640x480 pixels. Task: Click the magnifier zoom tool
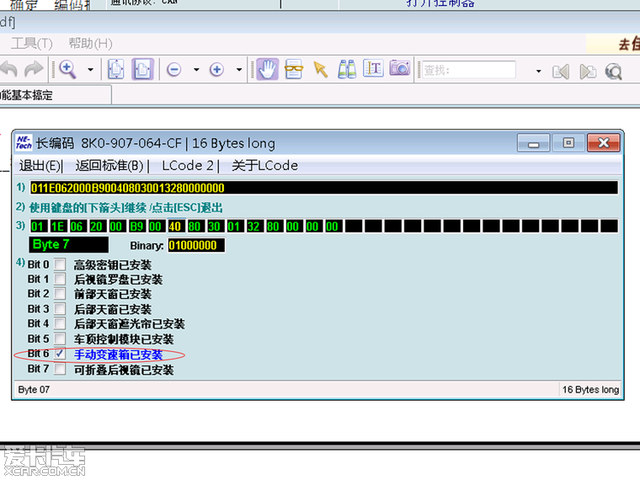[67, 69]
